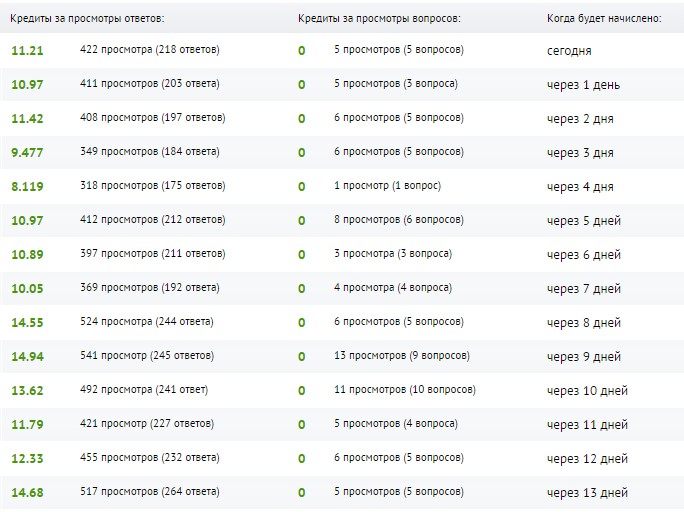The height and width of the screenshot is (512, 684).
Task: Click the 9.477 credits value
Action: tap(27, 153)
